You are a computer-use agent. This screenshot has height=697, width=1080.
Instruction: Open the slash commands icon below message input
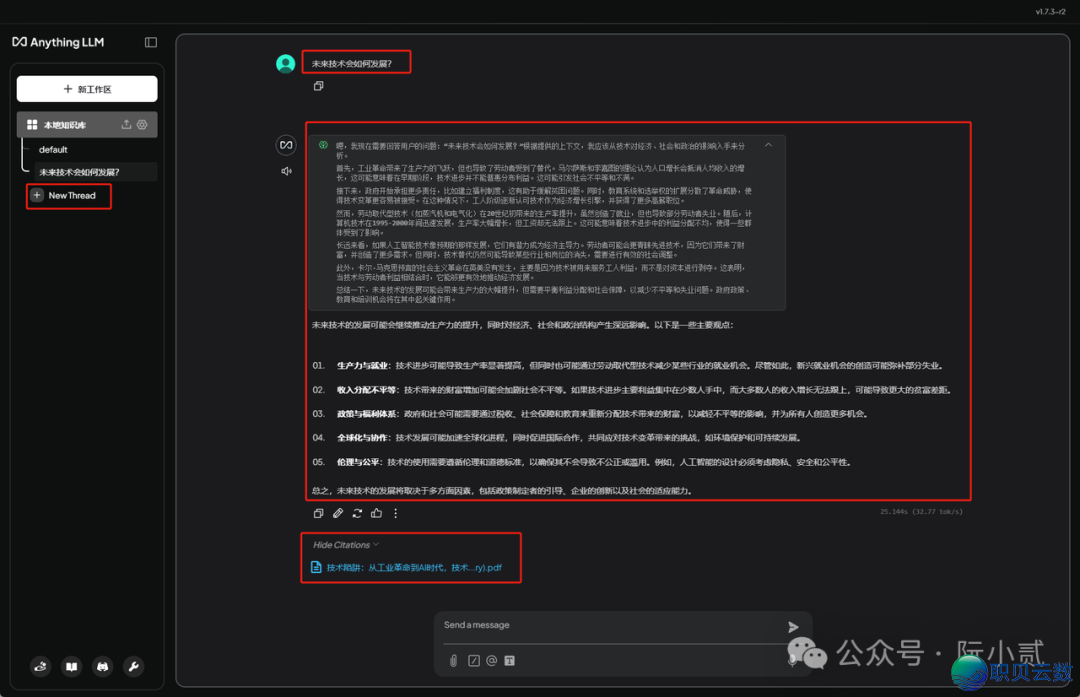473,660
